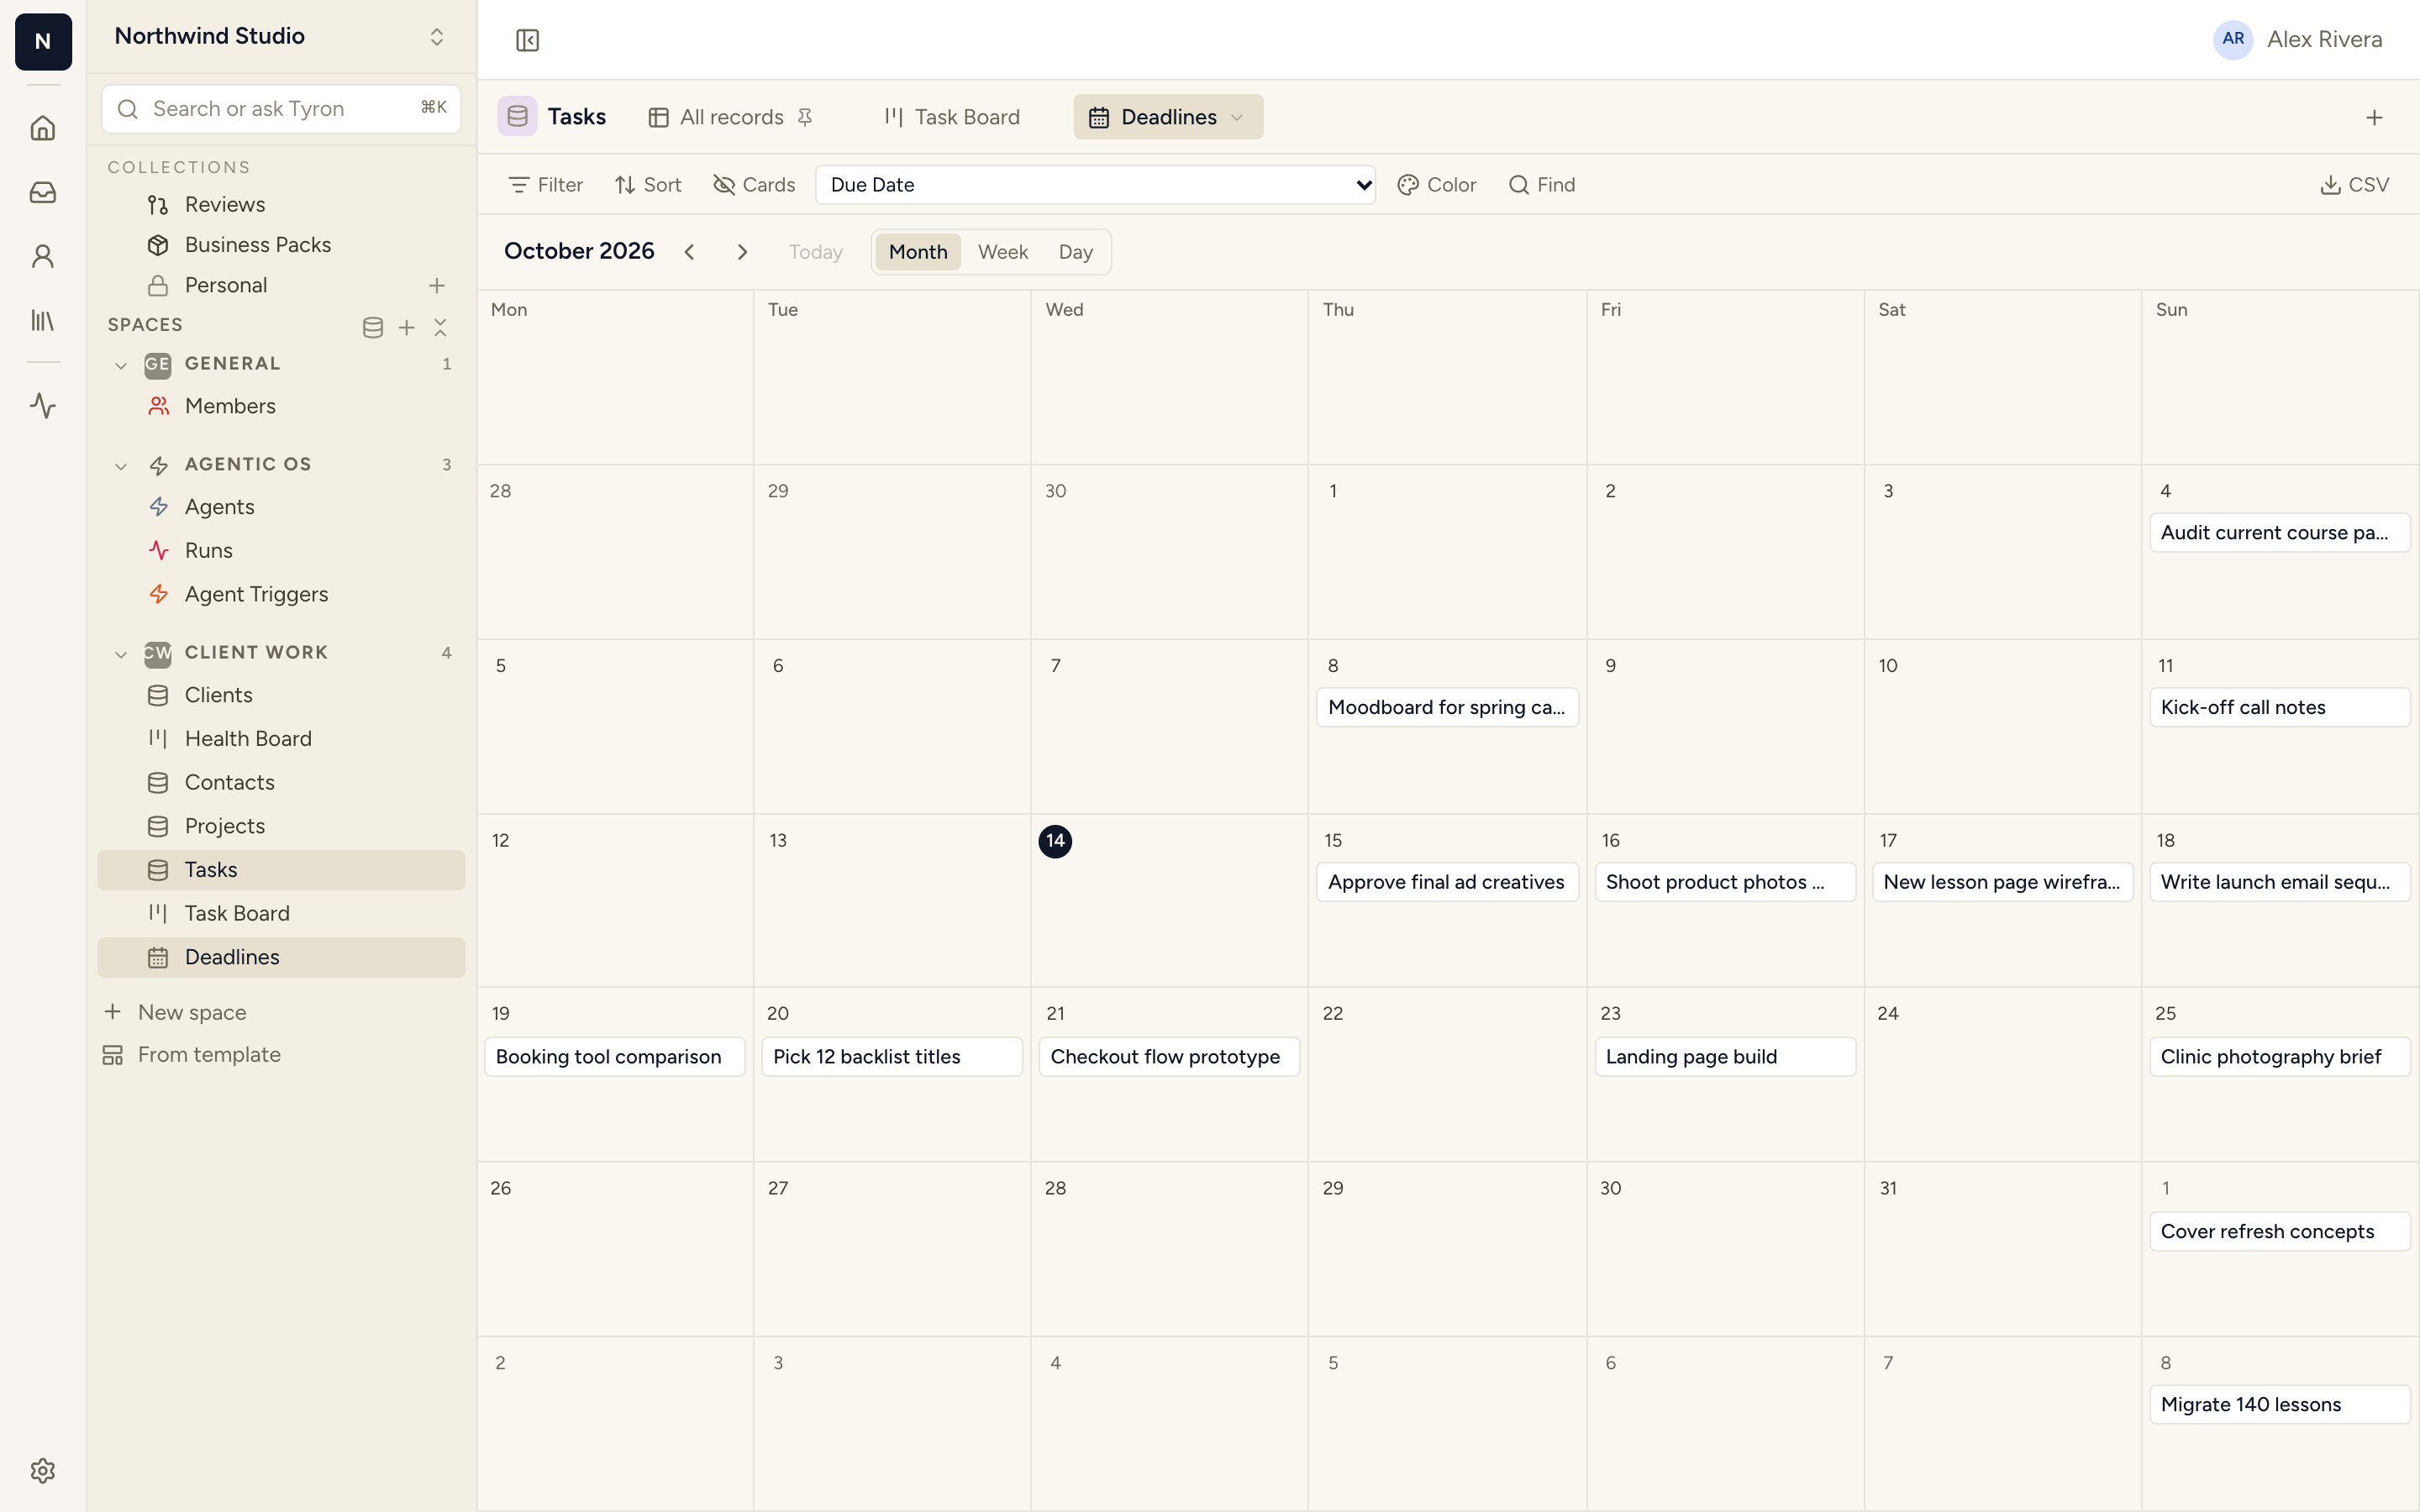This screenshot has height=1512, width=2420.
Task: Open the Checkout flow prototype event
Action: pyautogui.click(x=1169, y=1056)
